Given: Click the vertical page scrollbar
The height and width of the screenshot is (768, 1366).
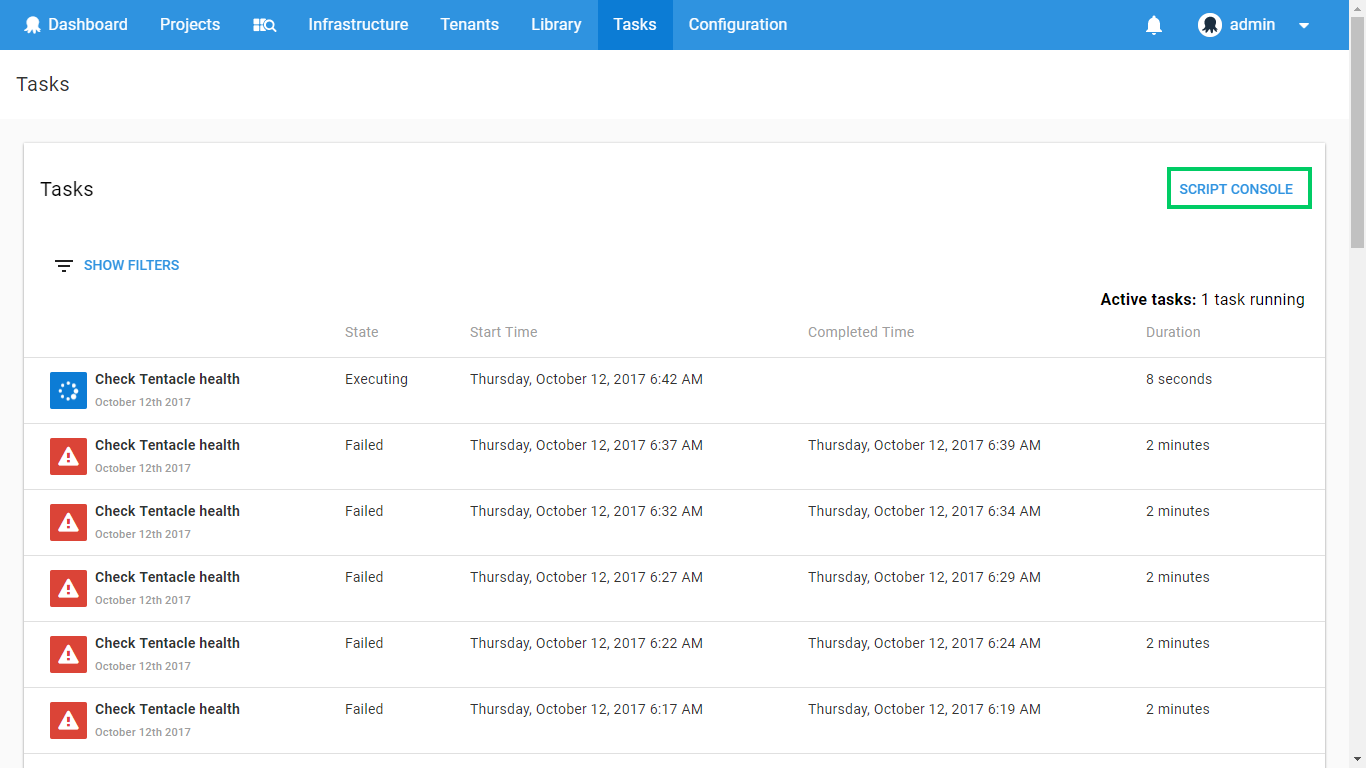Looking at the screenshot, I should (1357, 384).
